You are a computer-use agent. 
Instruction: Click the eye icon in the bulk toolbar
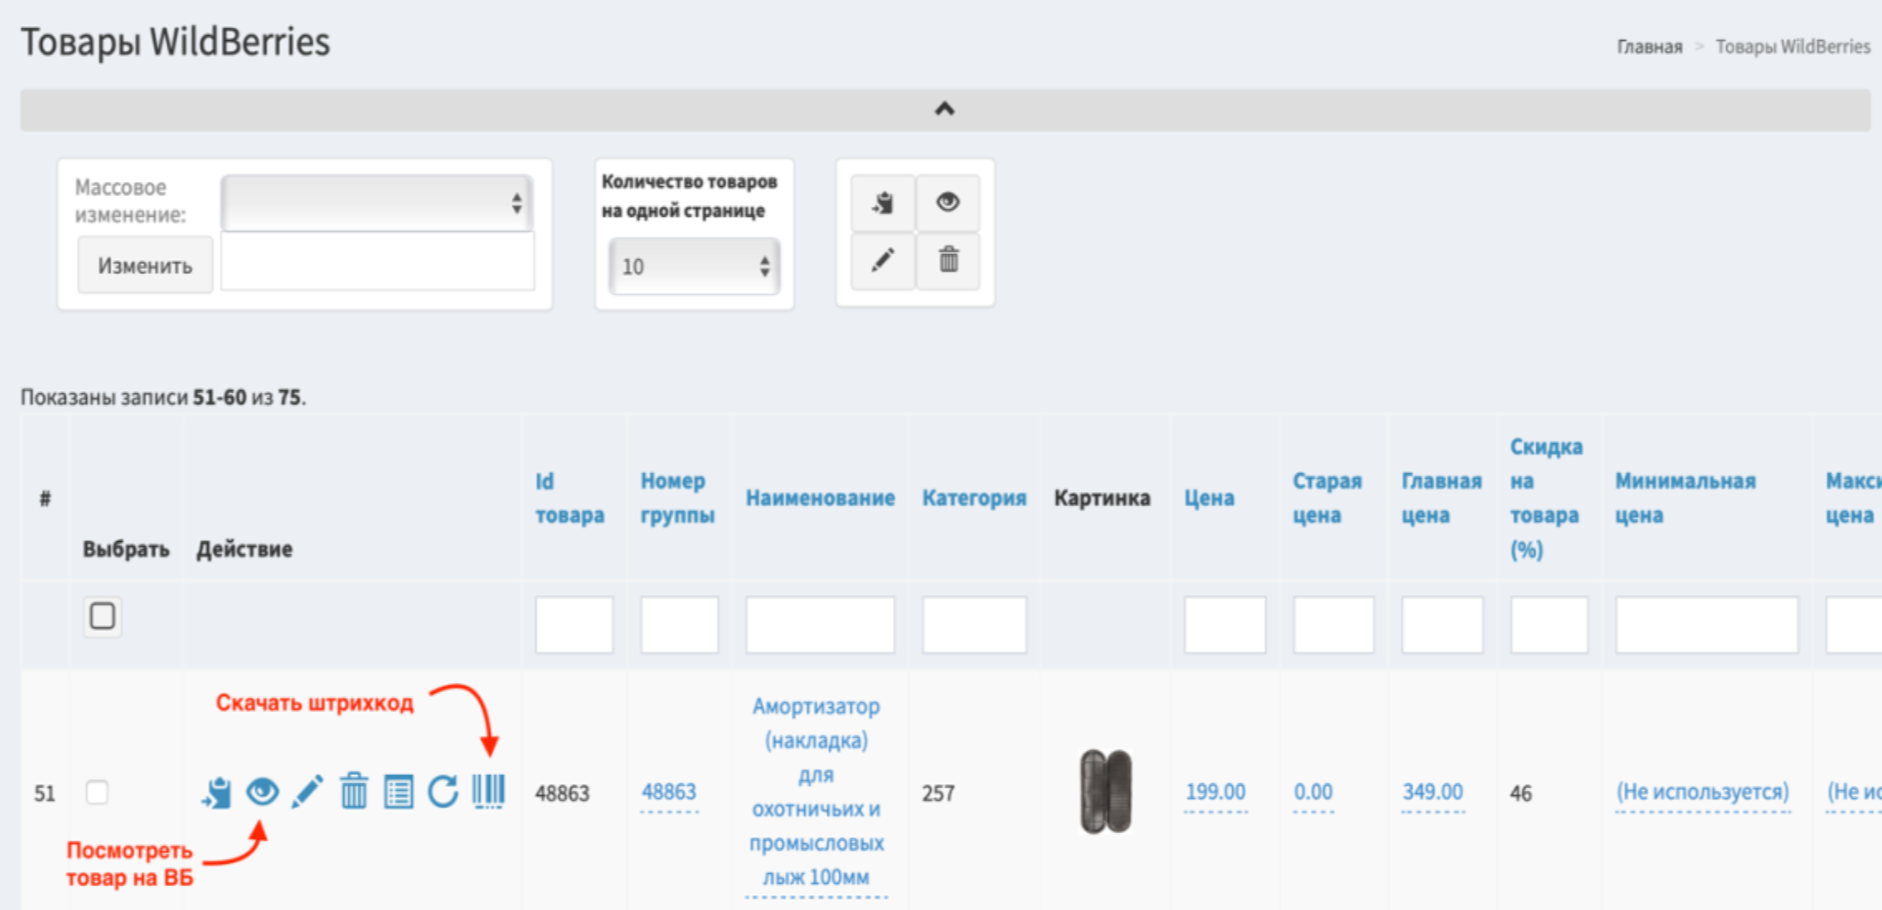click(x=948, y=203)
